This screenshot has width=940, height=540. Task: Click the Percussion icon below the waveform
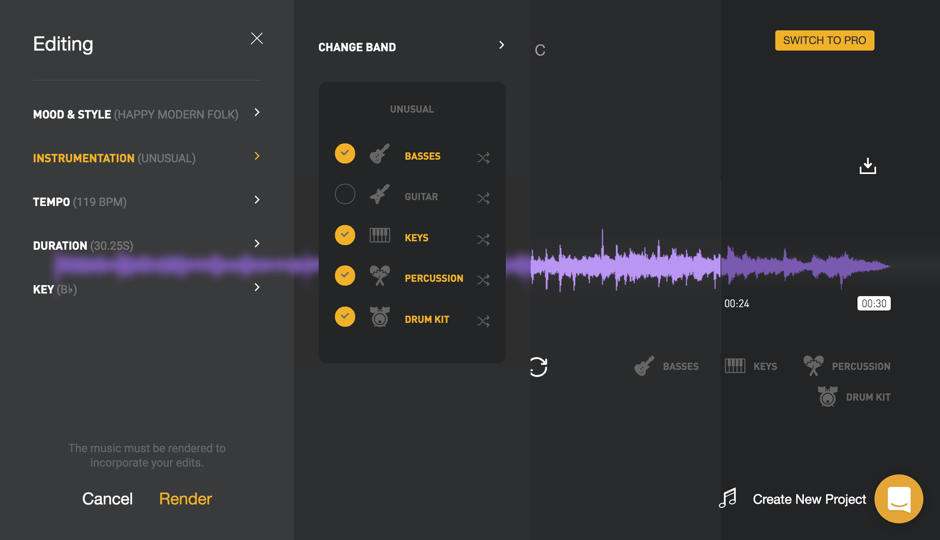814,366
